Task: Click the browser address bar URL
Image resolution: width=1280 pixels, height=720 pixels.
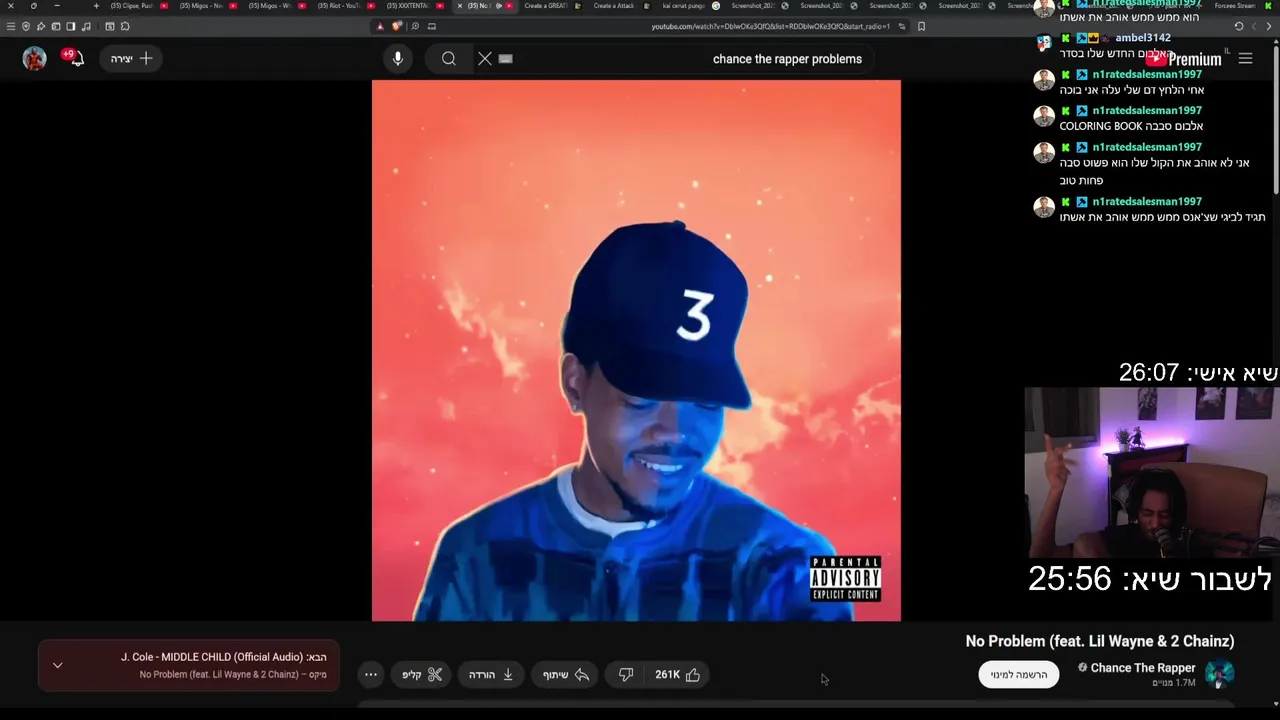Action: point(770,26)
